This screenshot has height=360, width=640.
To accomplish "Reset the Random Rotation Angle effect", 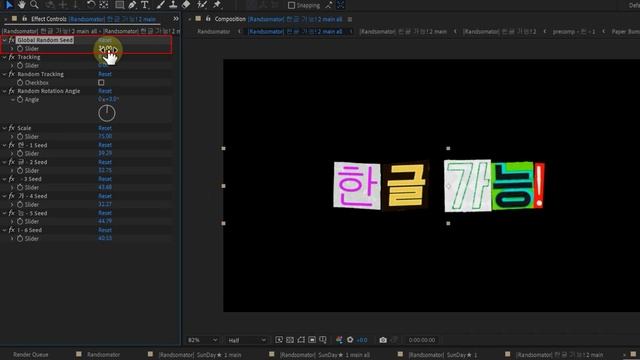I will pos(105,91).
